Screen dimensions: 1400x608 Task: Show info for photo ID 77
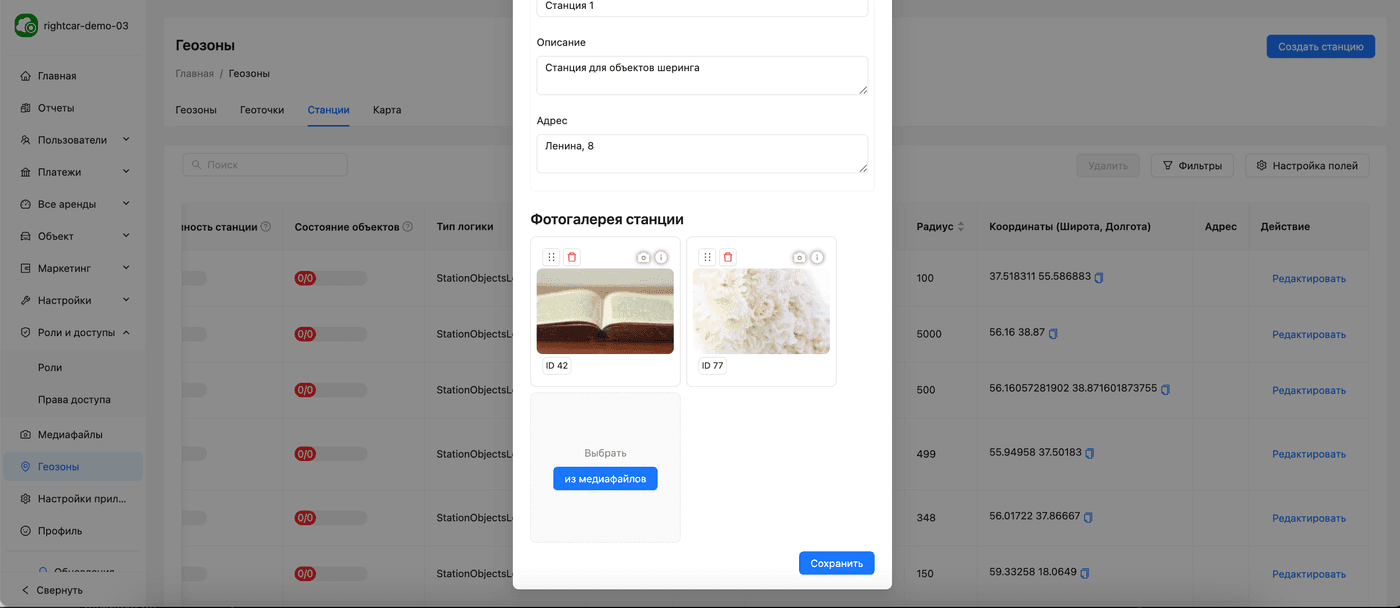(817, 257)
